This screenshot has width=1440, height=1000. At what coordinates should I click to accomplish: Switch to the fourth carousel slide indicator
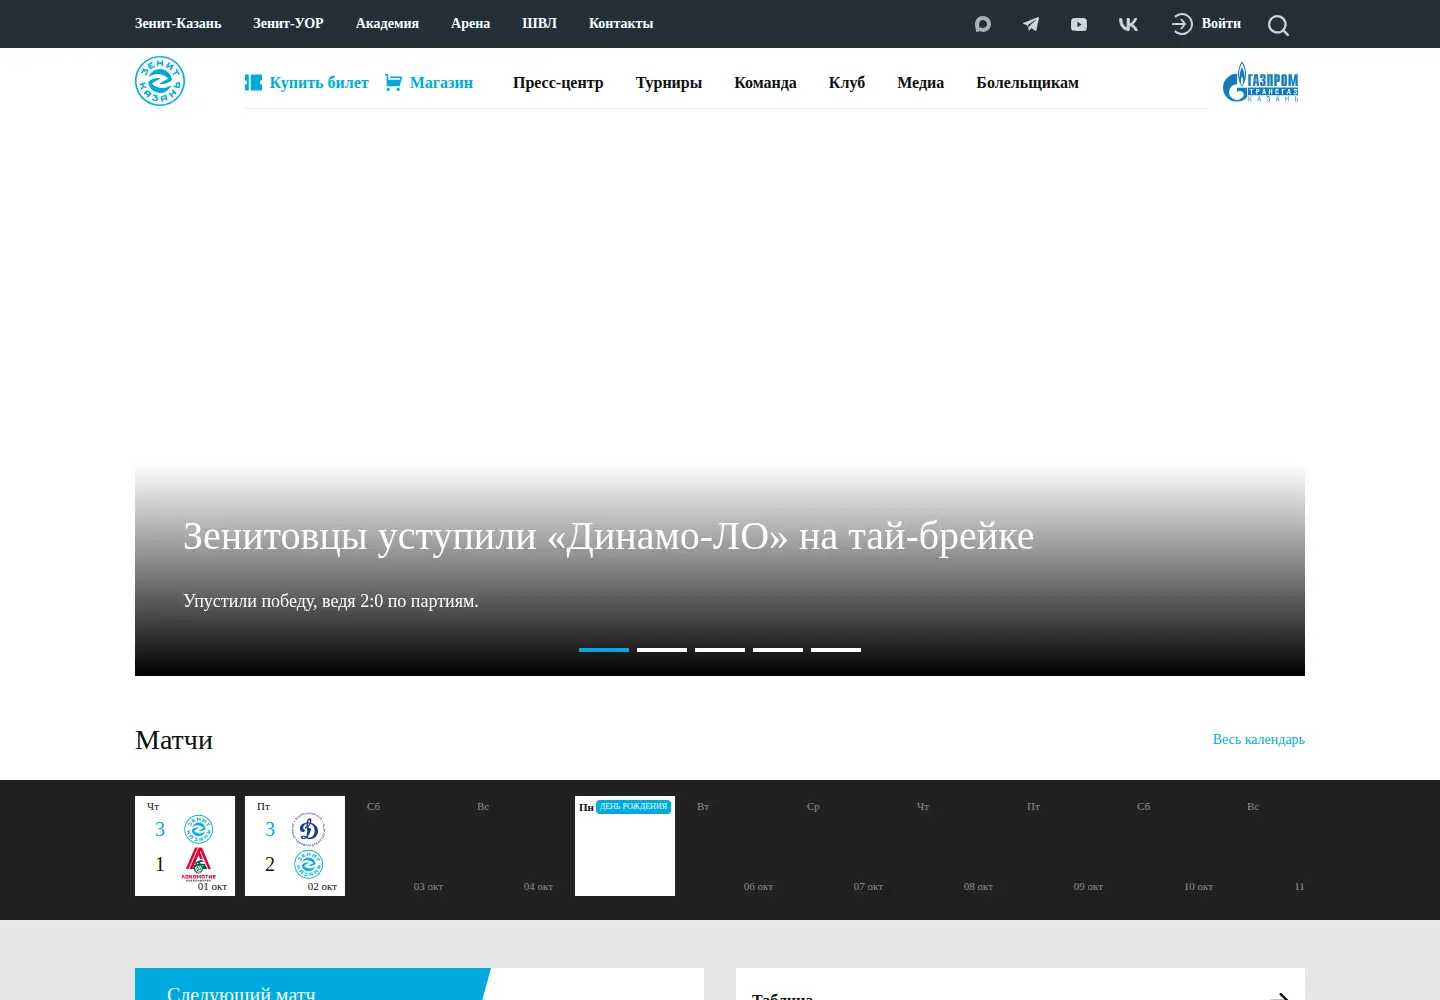coord(778,650)
